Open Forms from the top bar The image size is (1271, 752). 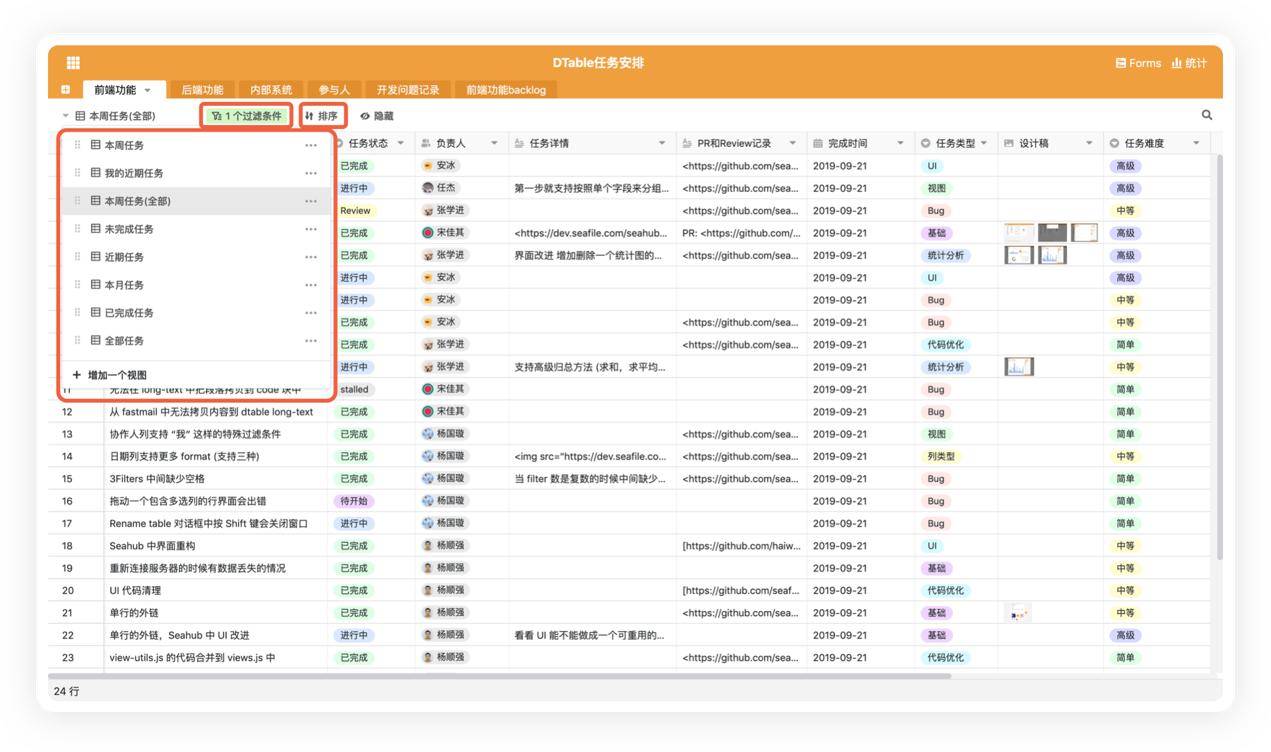(1138, 63)
